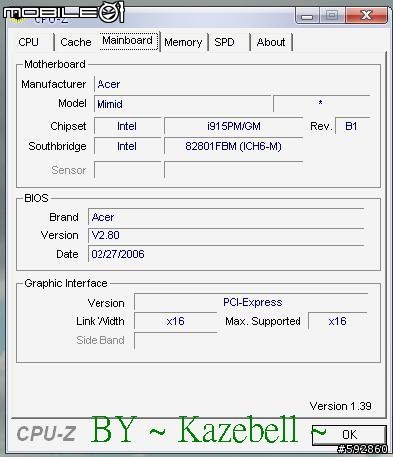Minimize the CPU-Z window
The width and height of the screenshot is (393, 457).
307,15
